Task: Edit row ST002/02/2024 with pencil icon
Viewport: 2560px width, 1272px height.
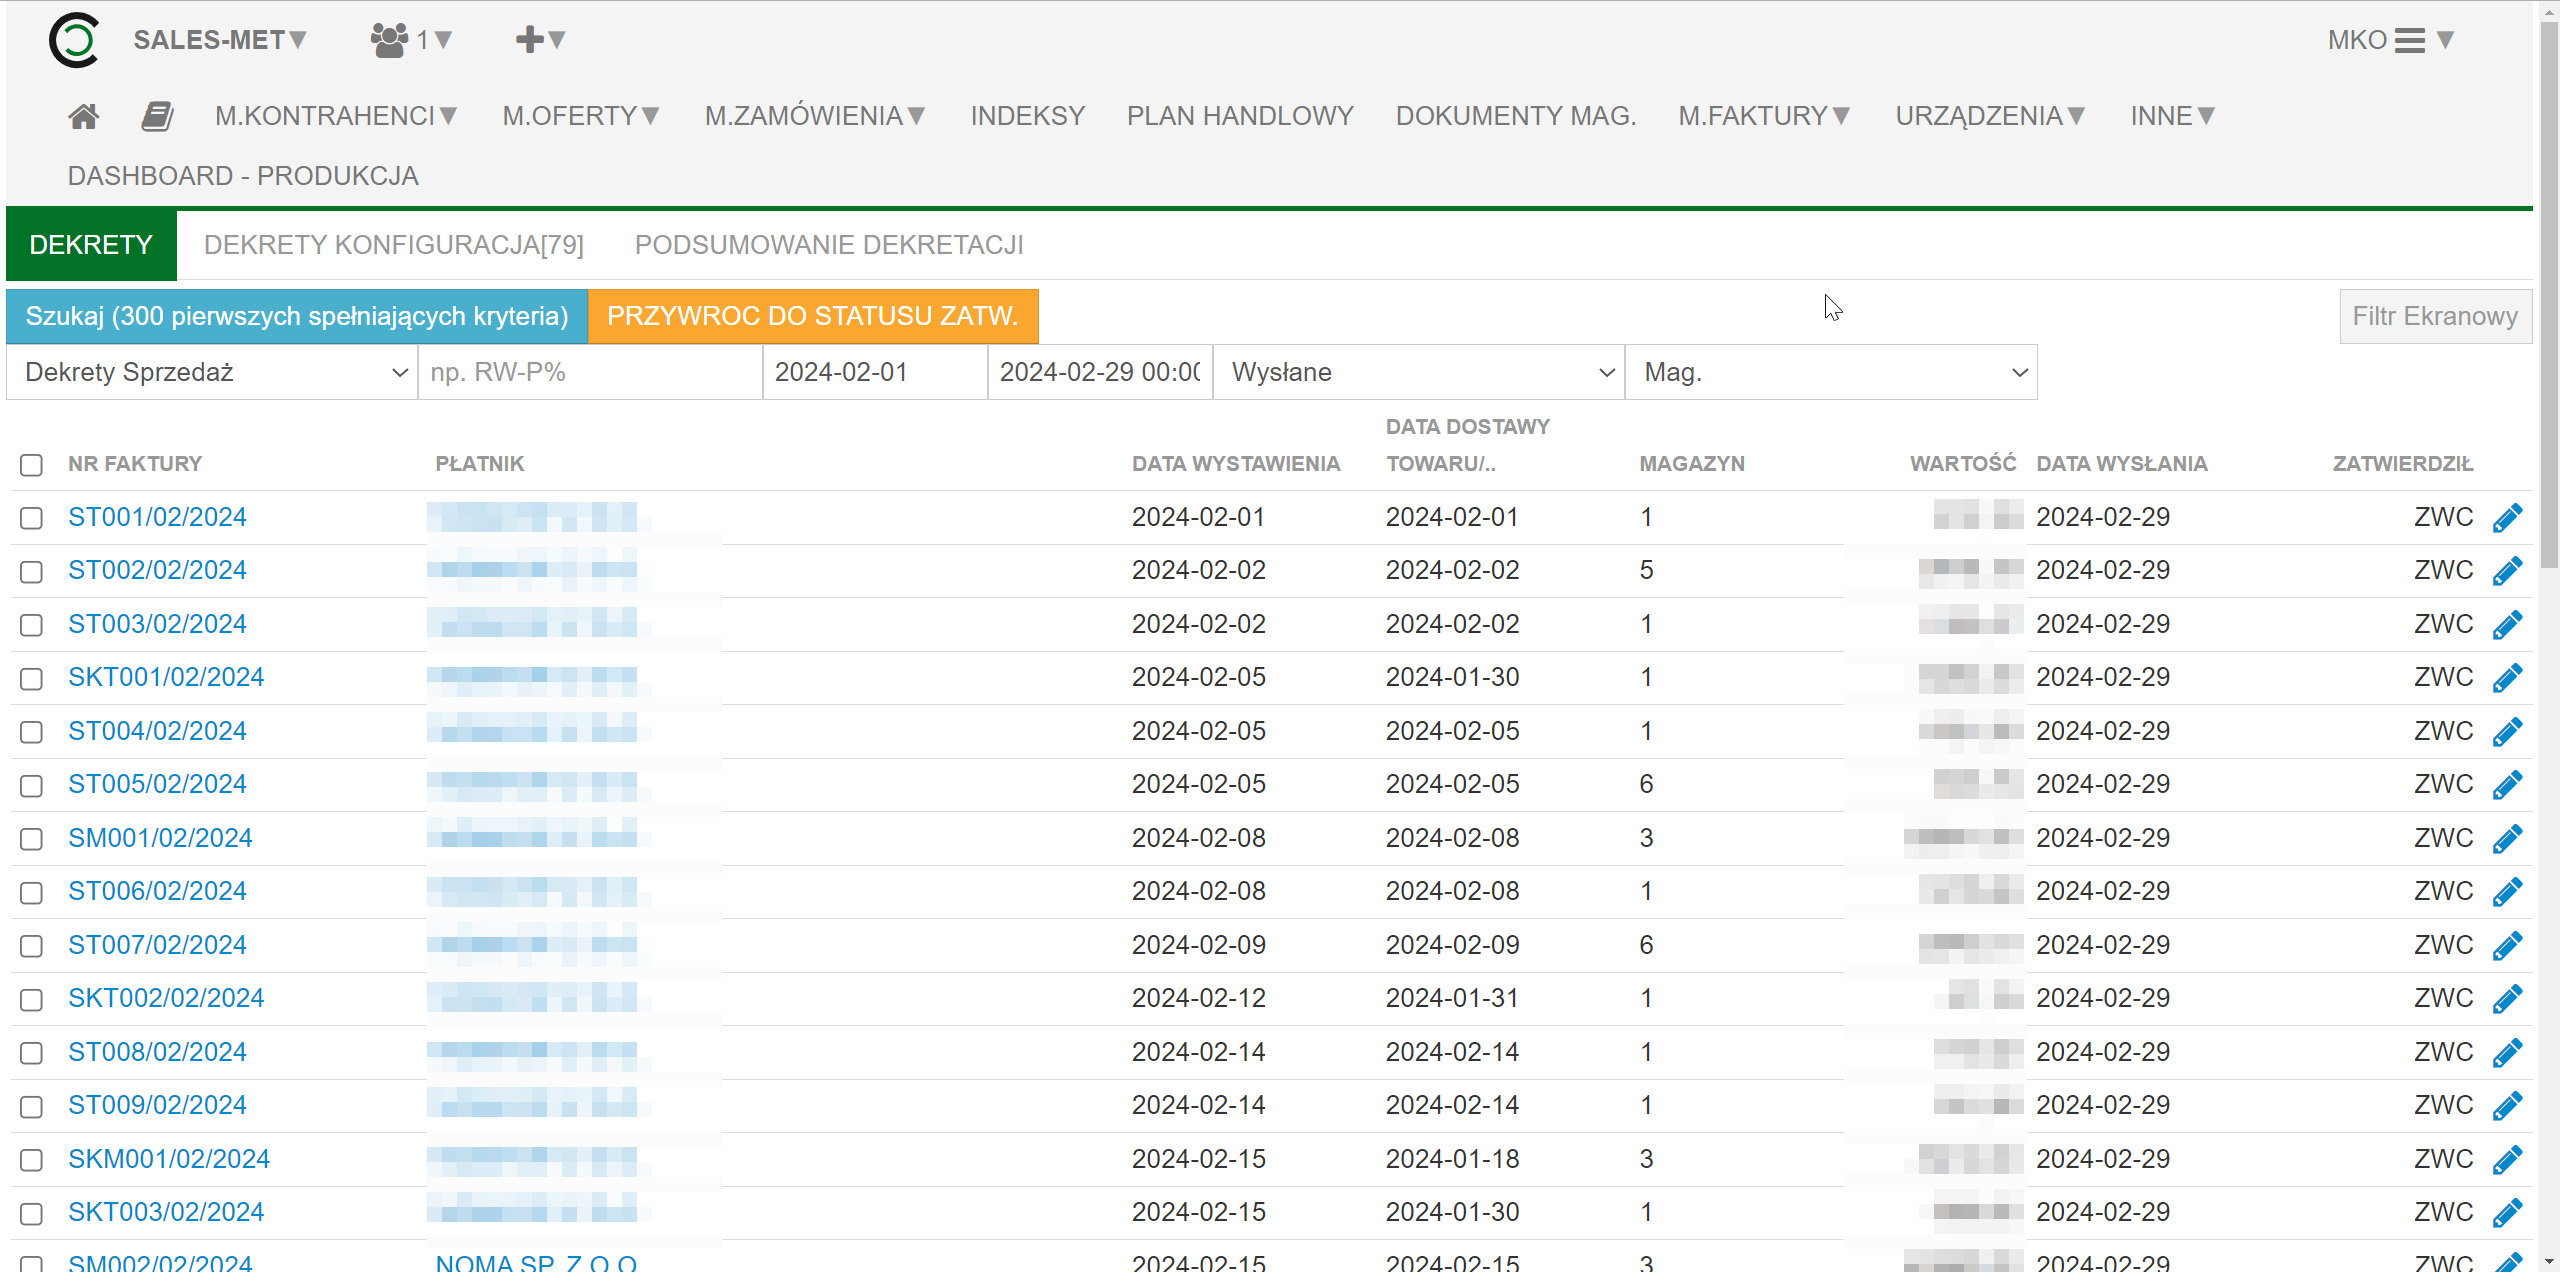Action: 2507,571
